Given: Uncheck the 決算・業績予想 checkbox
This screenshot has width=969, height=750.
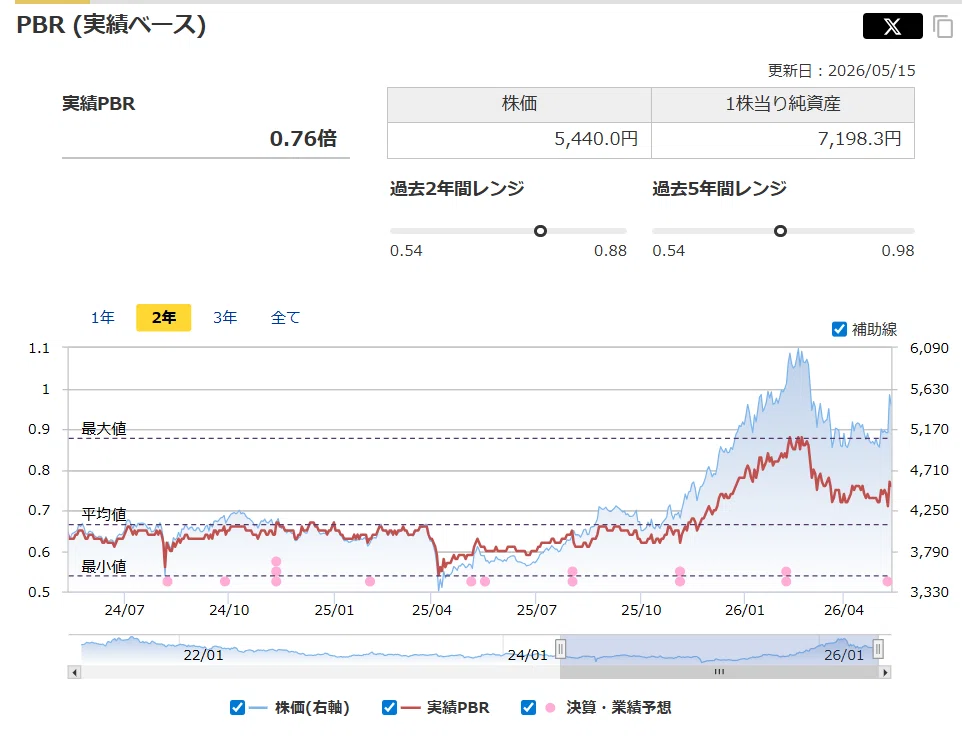Looking at the screenshot, I should [x=528, y=707].
